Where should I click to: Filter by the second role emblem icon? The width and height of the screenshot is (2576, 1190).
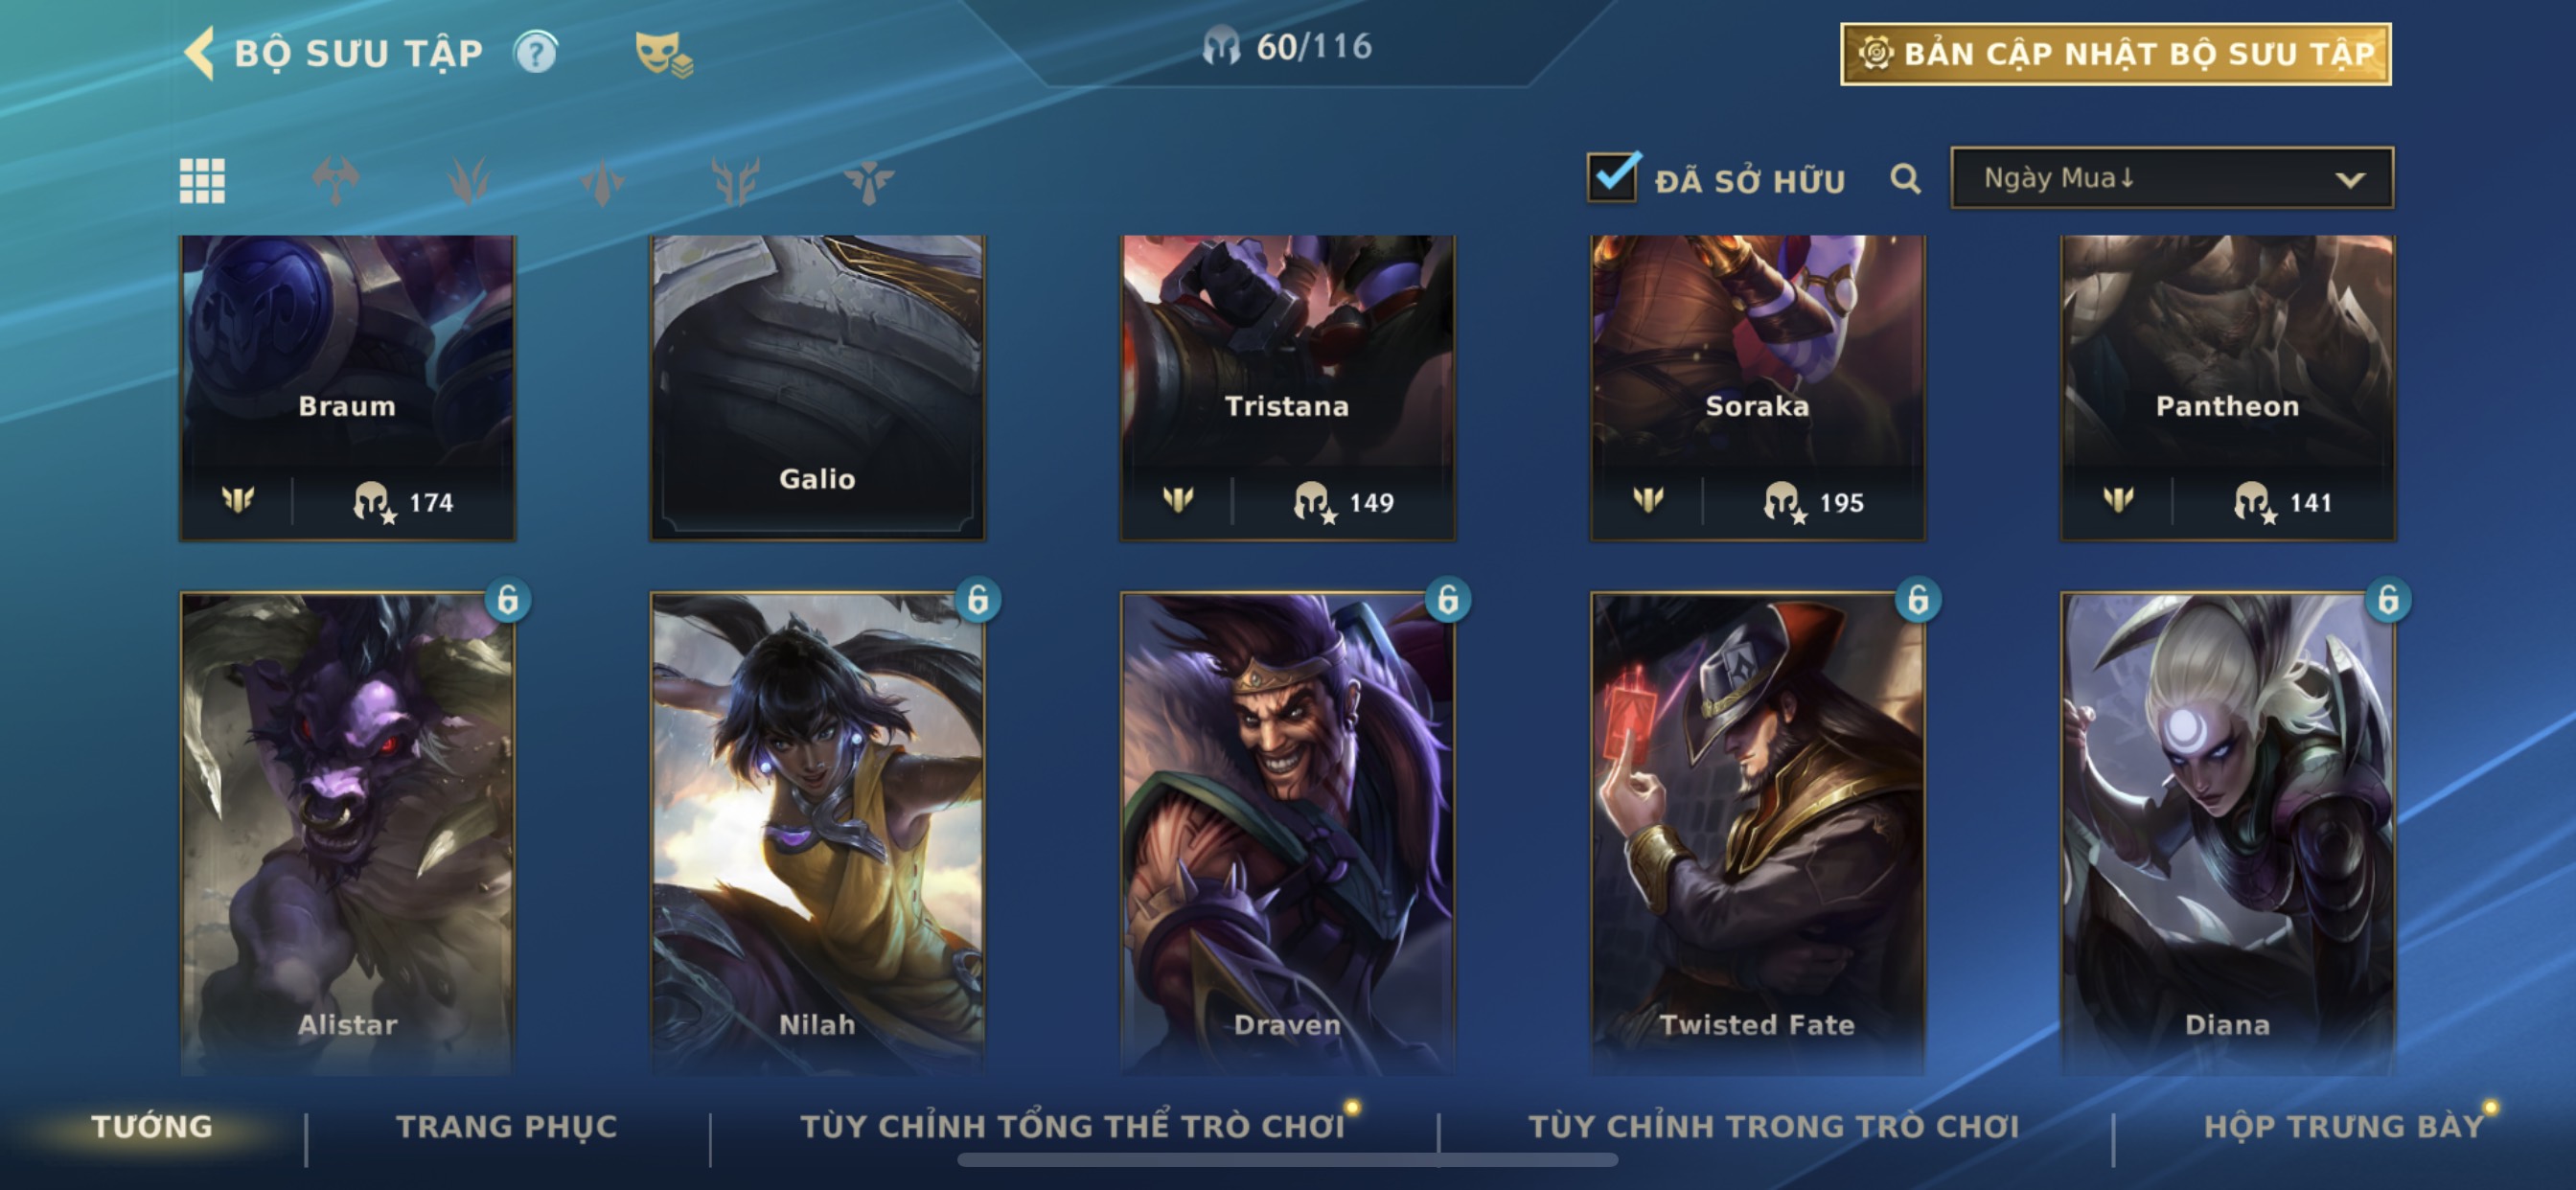pyautogui.click(x=469, y=181)
